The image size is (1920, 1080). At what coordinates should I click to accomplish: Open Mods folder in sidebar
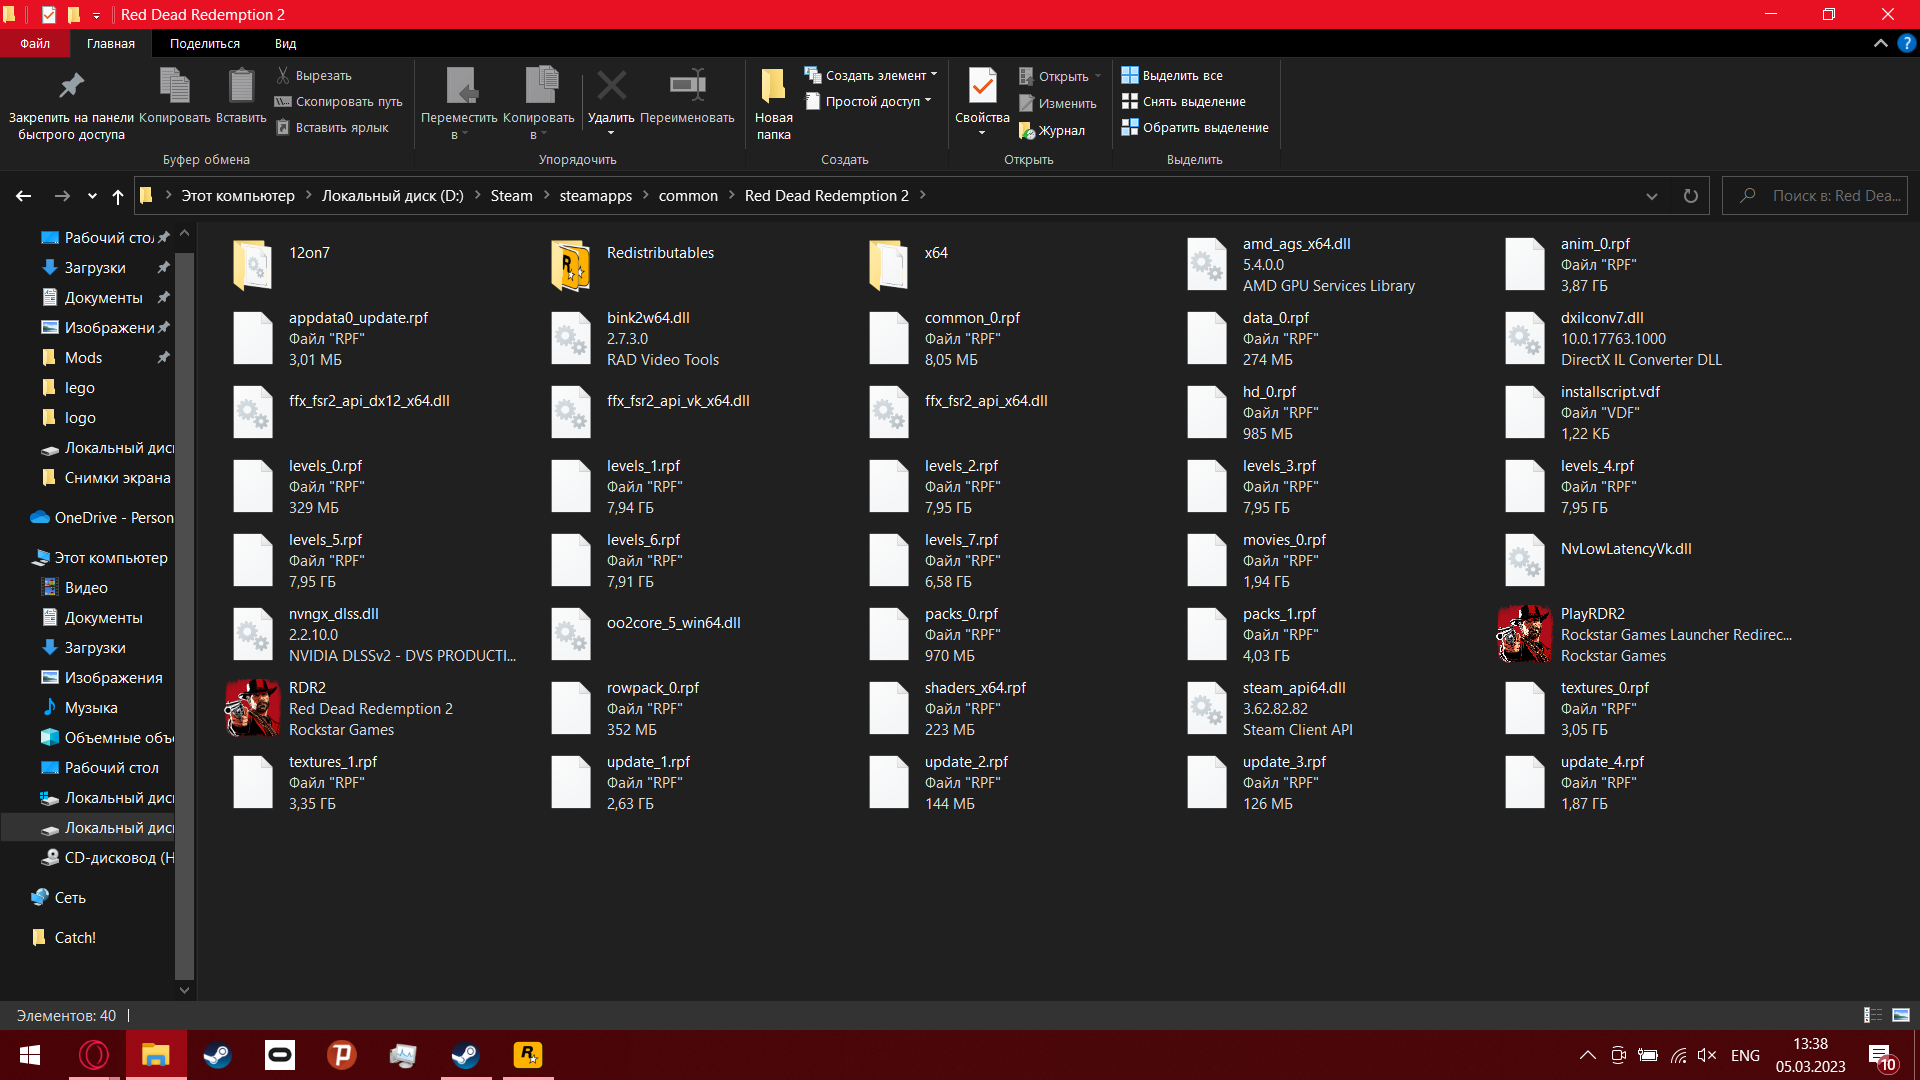83,358
